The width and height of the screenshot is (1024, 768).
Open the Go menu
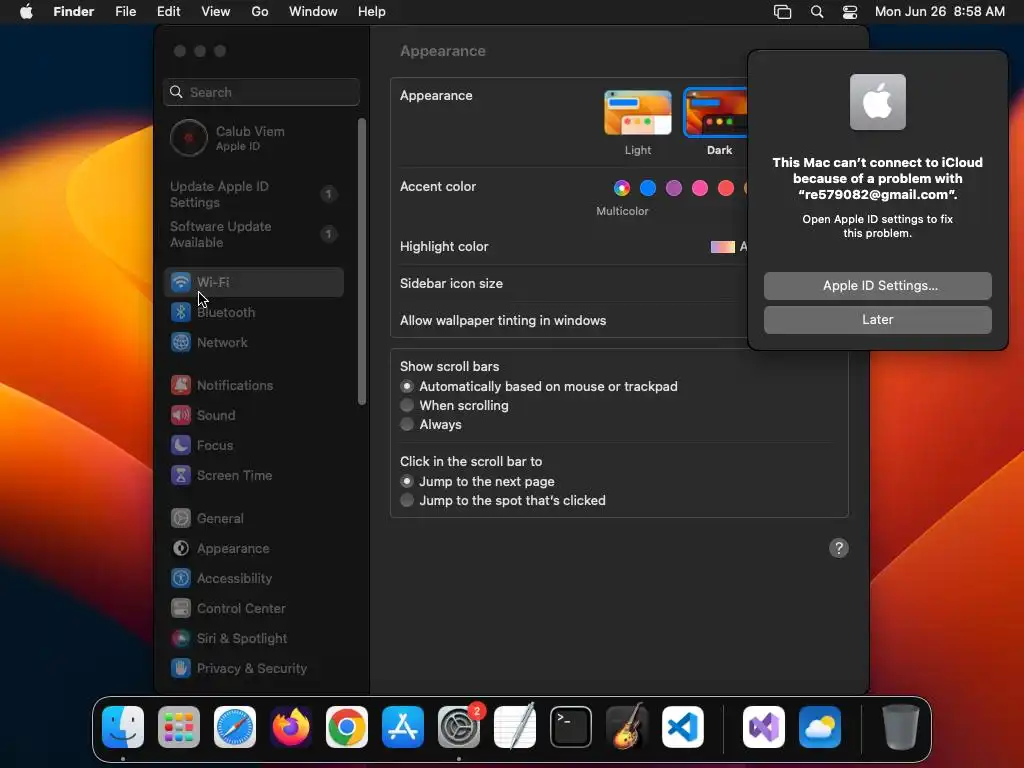click(x=260, y=12)
